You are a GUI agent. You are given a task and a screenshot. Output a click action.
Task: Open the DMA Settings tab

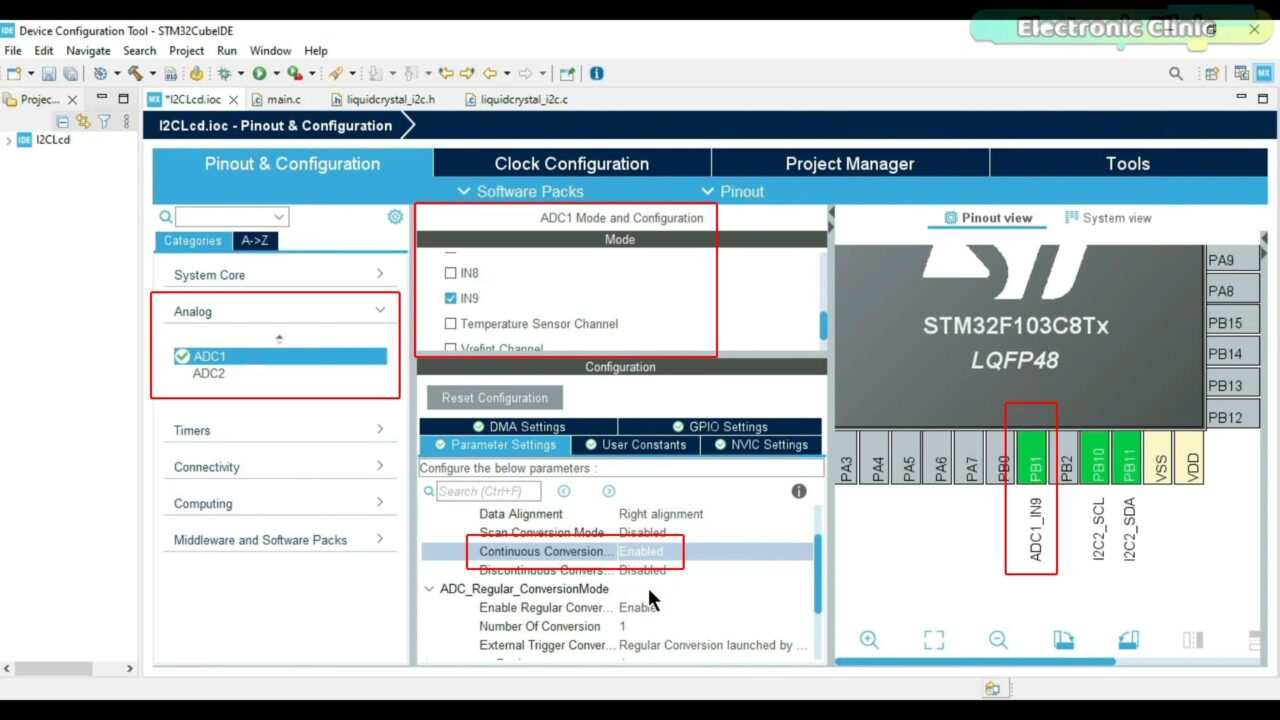coord(518,427)
